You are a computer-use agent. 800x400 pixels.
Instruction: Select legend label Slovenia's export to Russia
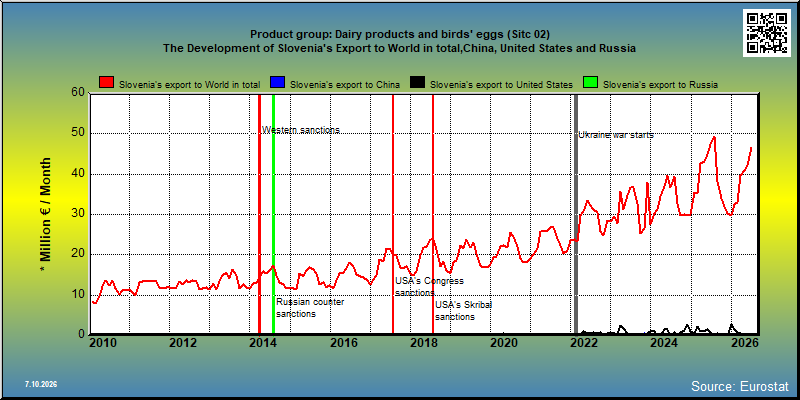coord(660,85)
